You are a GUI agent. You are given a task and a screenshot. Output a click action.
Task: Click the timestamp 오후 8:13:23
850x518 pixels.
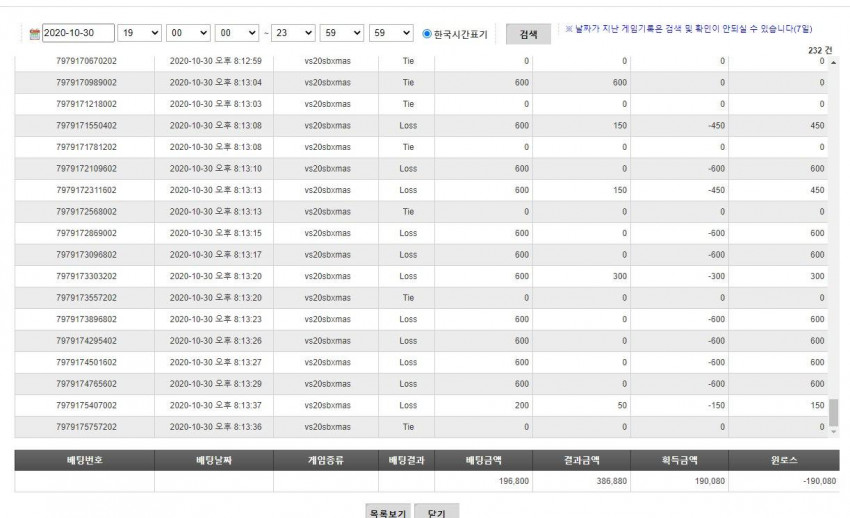(x=239, y=319)
